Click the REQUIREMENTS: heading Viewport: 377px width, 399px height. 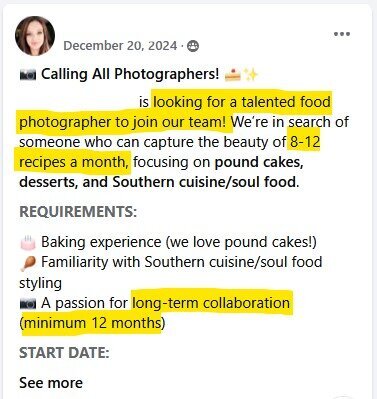point(78,212)
